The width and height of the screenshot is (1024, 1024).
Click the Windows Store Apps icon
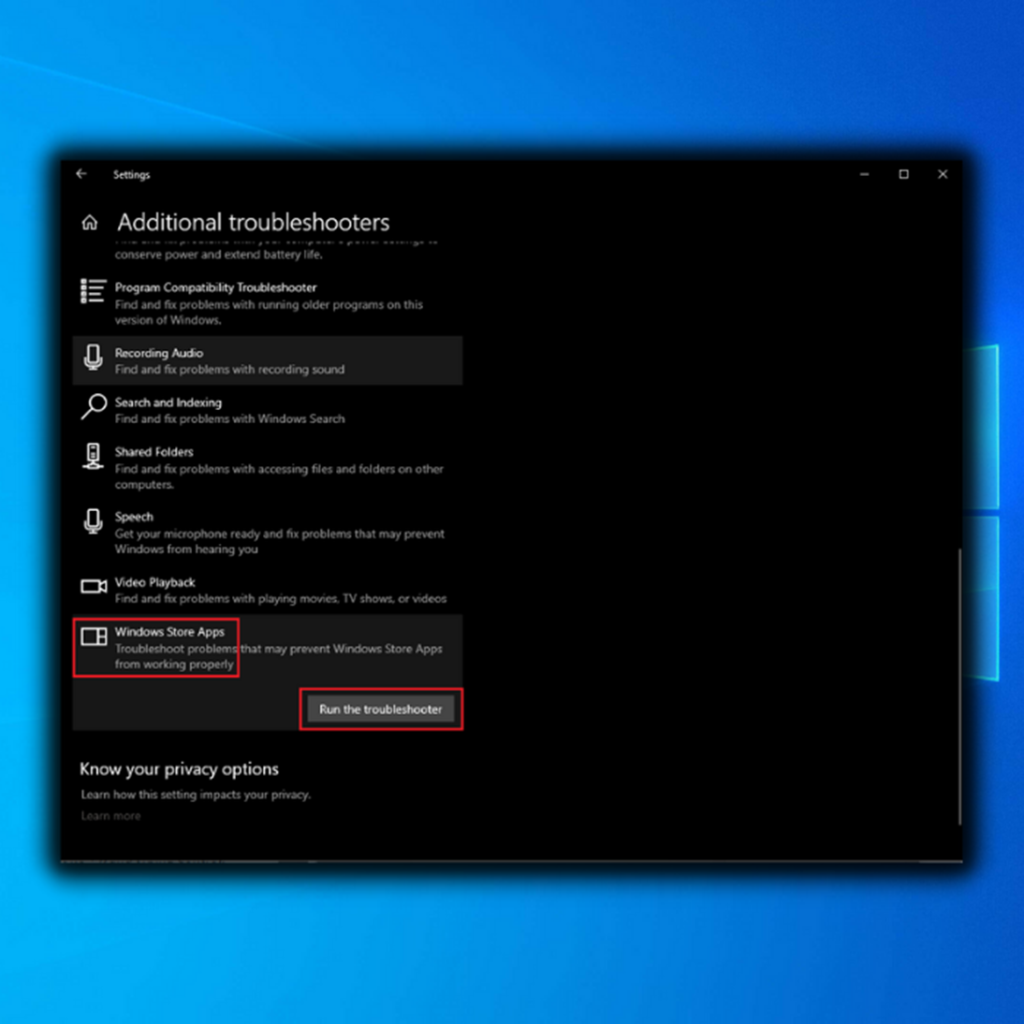pos(93,637)
